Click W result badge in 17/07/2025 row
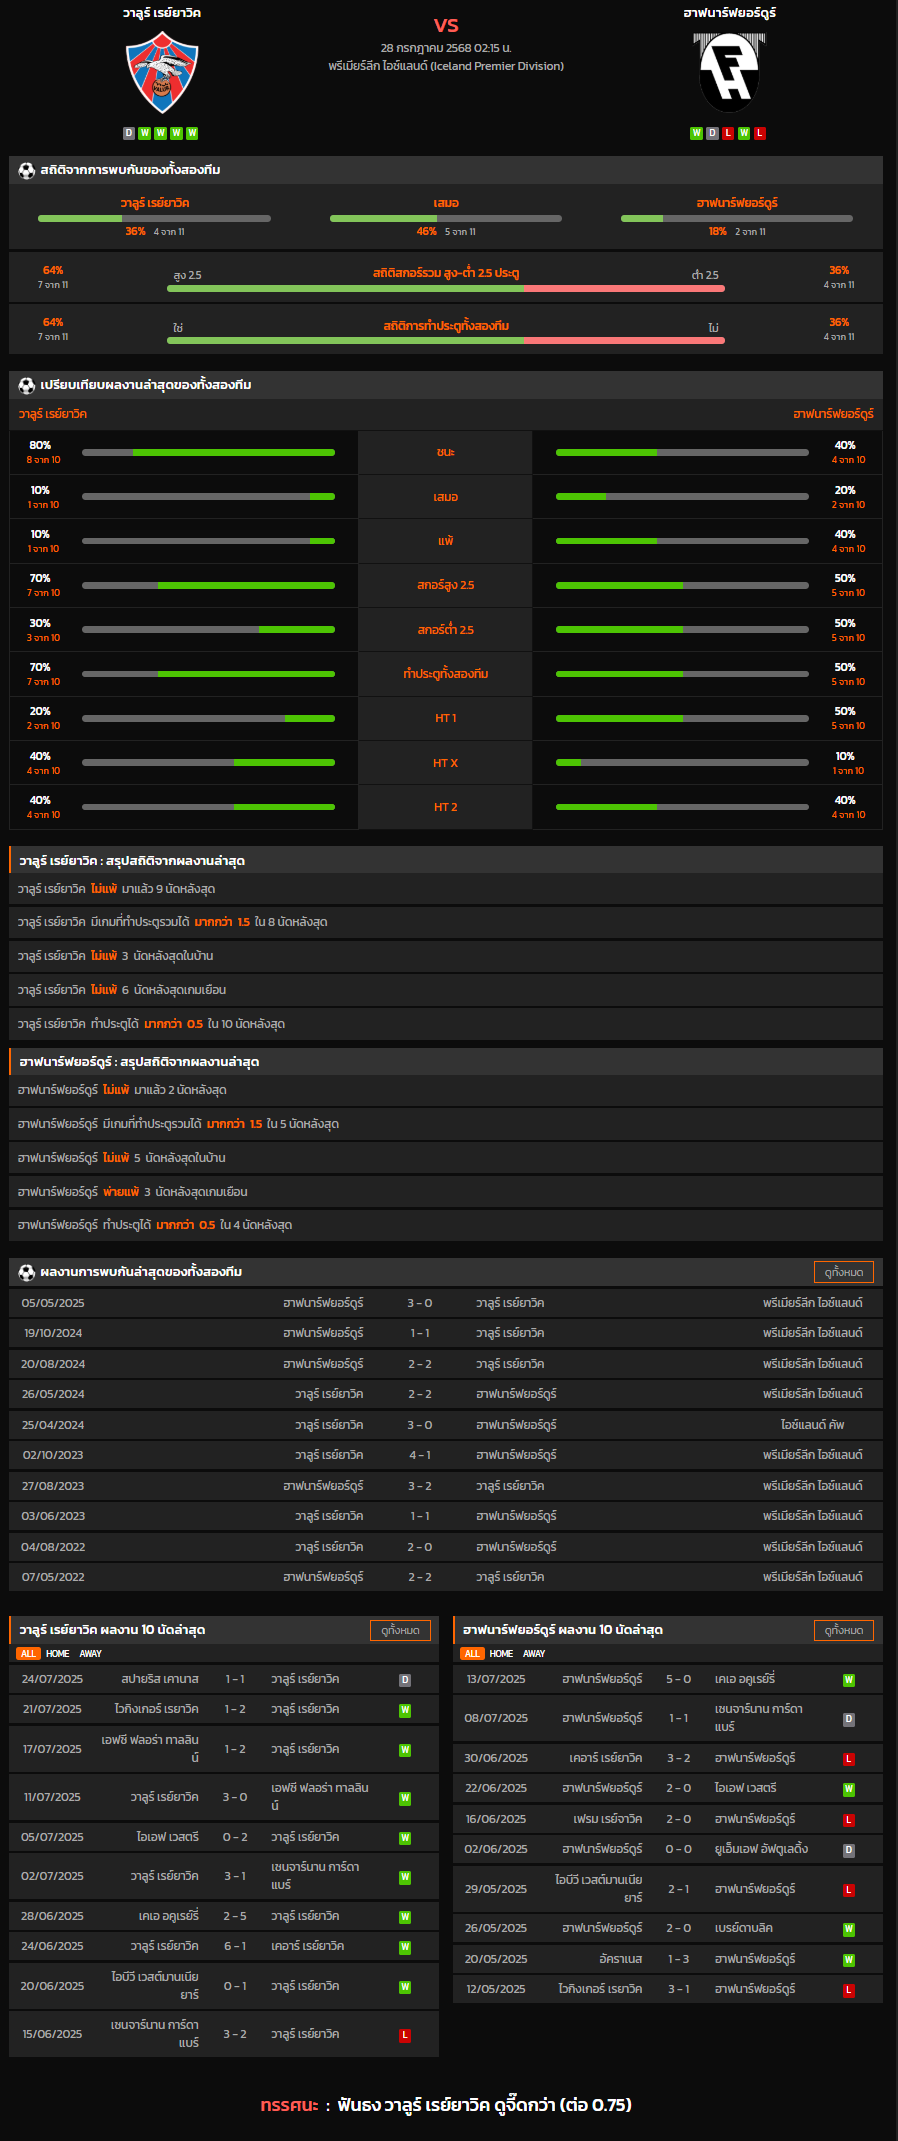This screenshot has height=2141, width=898. click(405, 1750)
